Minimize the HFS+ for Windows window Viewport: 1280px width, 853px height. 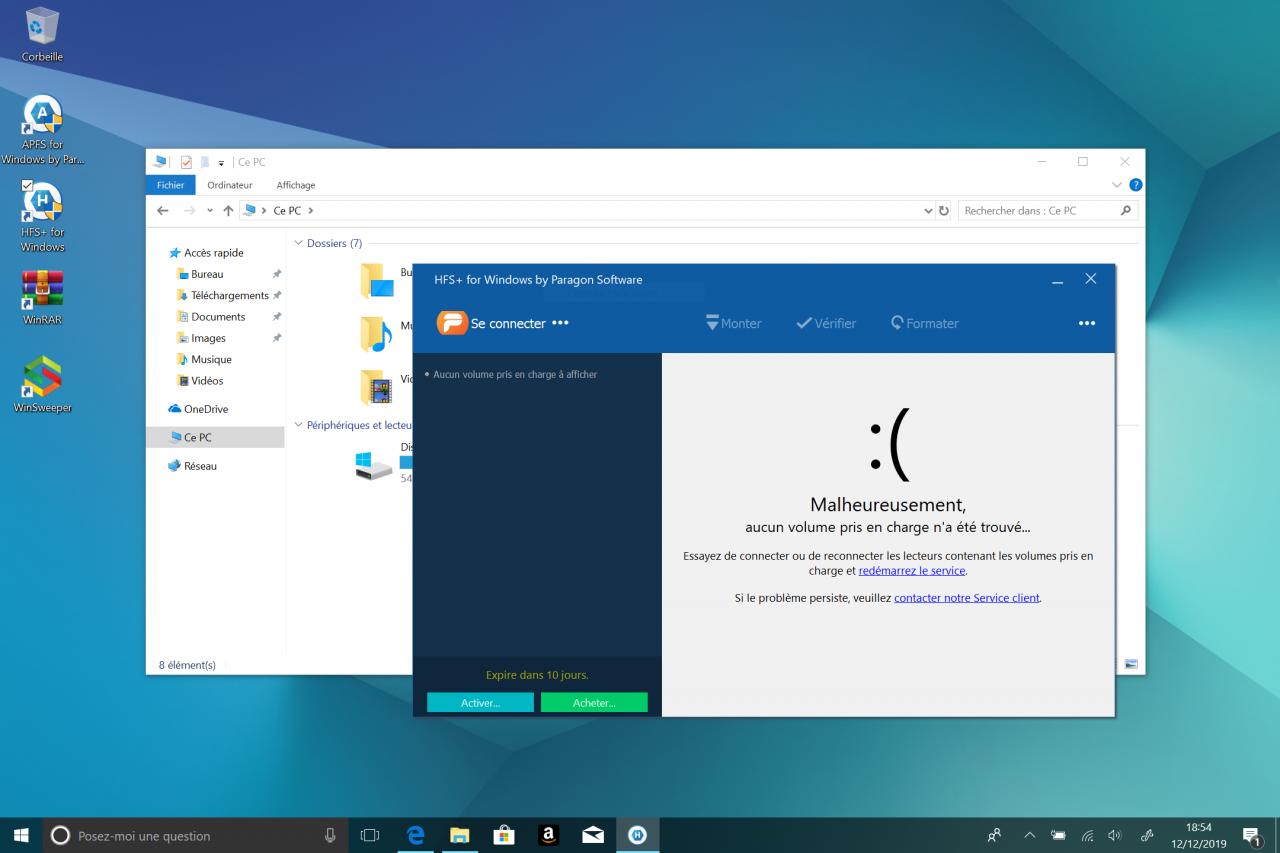pyautogui.click(x=1057, y=280)
